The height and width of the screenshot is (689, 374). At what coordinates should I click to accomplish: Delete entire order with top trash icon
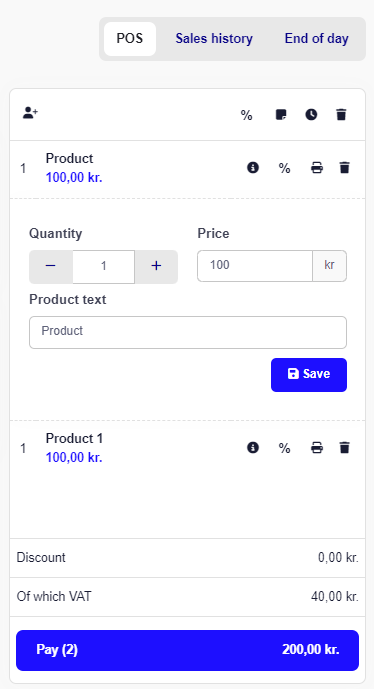click(x=341, y=115)
